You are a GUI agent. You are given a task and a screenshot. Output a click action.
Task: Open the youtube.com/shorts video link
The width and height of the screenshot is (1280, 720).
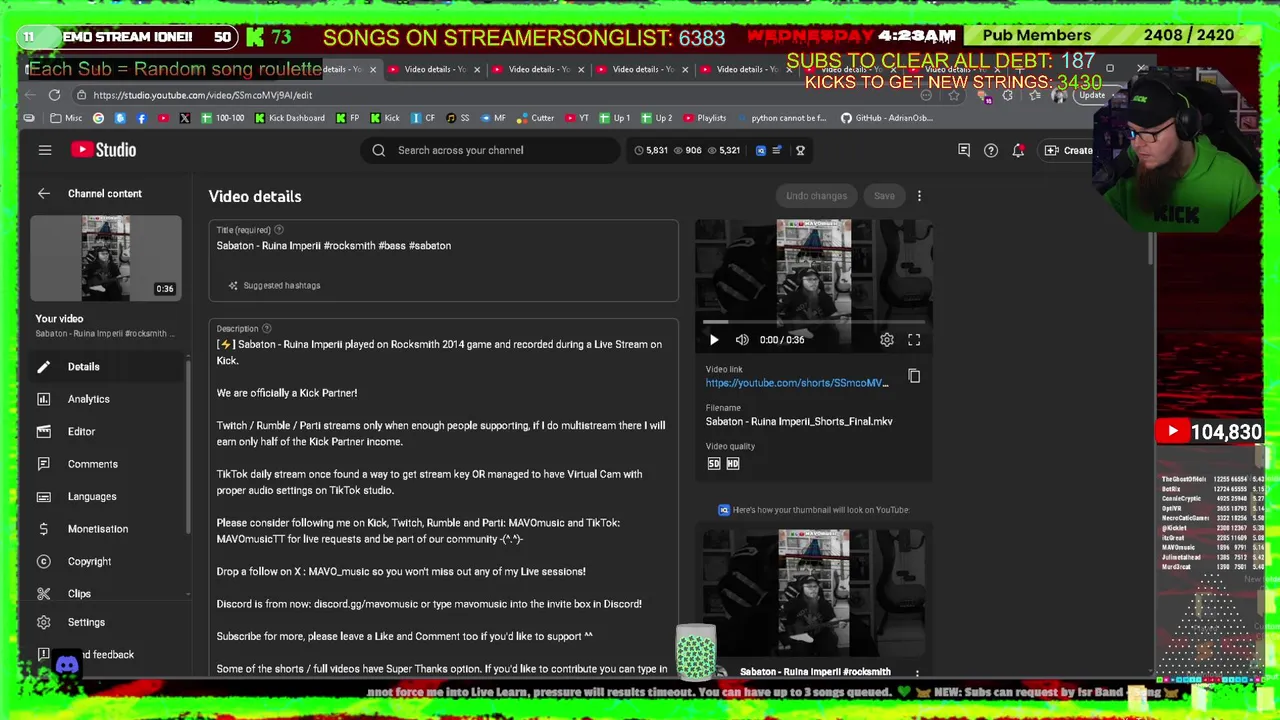click(x=797, y=383)
